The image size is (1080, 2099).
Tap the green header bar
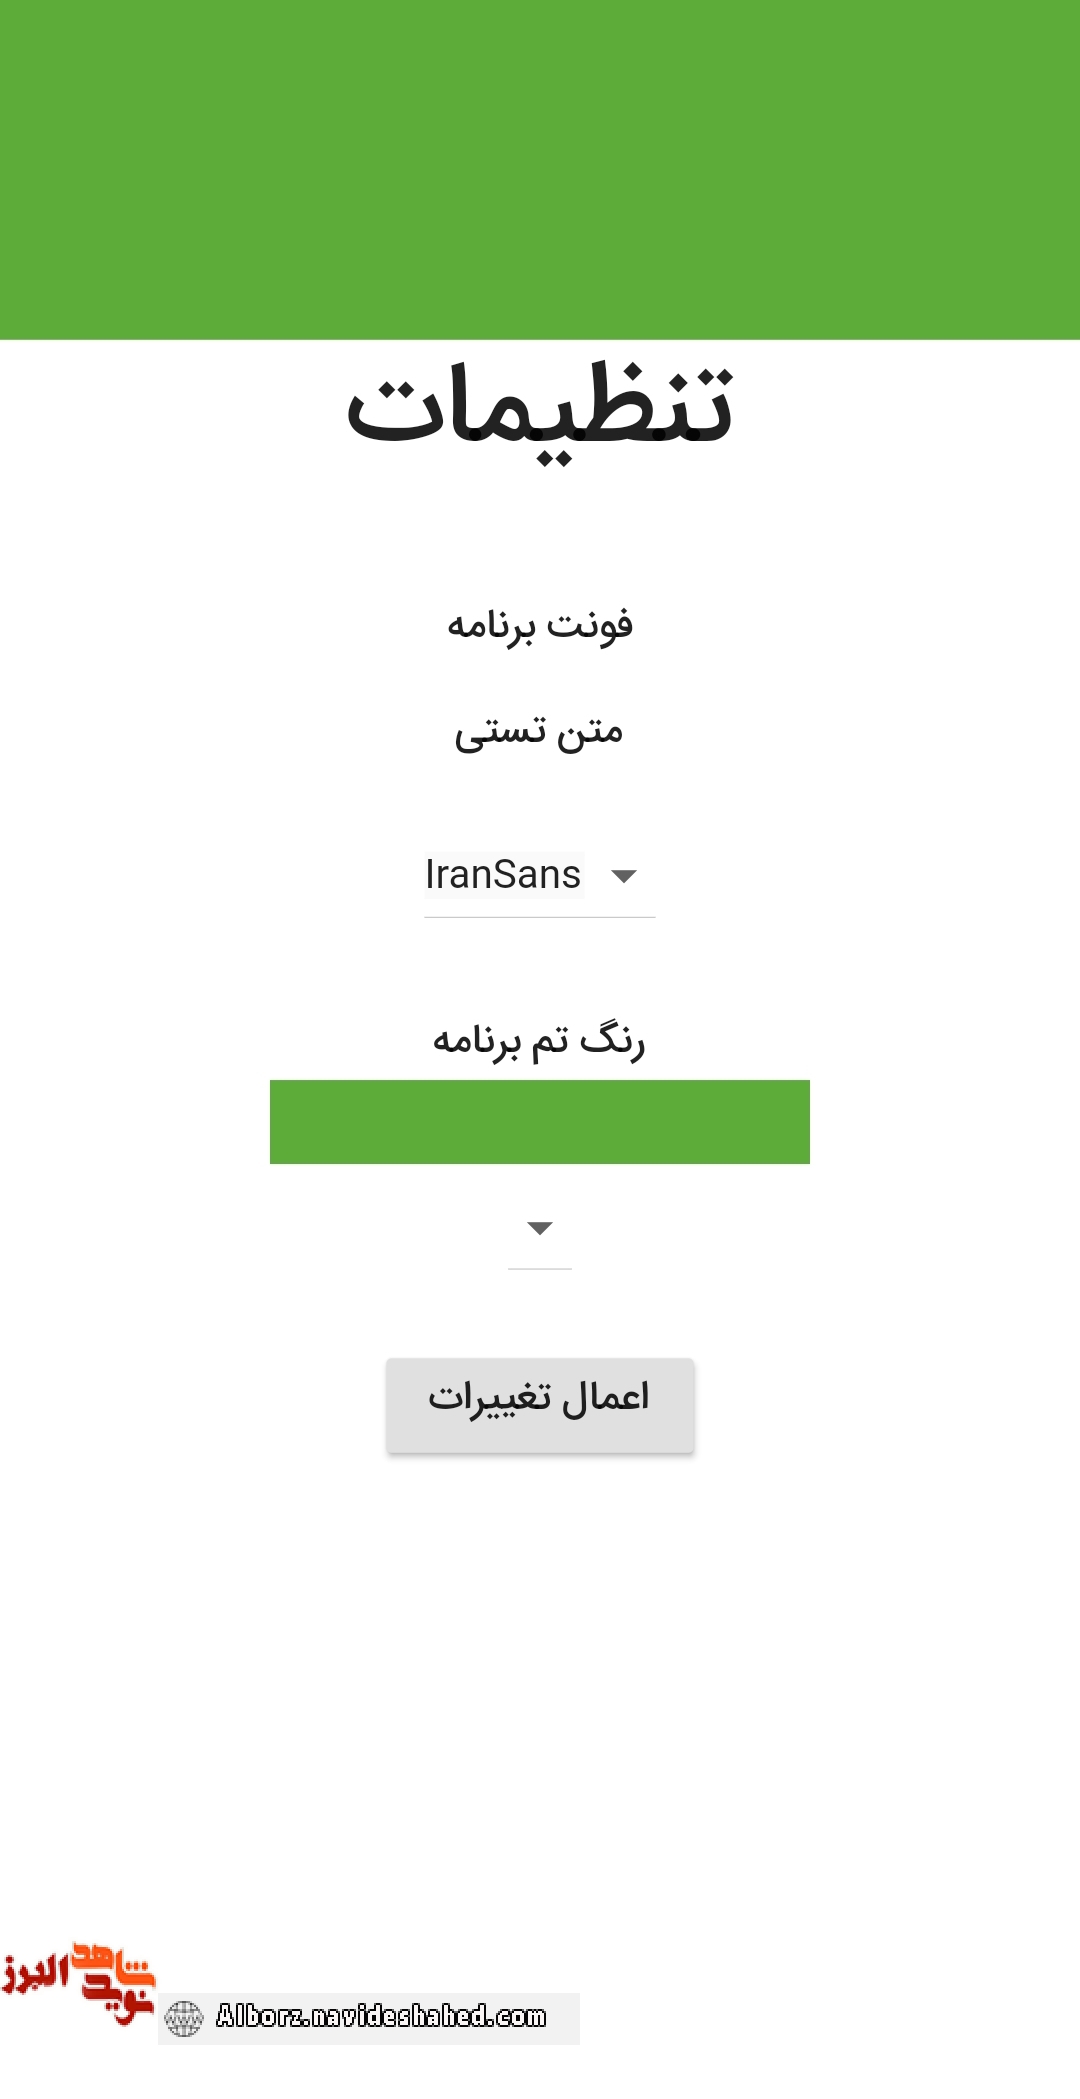pyautogui.click(x=540, y=170)
